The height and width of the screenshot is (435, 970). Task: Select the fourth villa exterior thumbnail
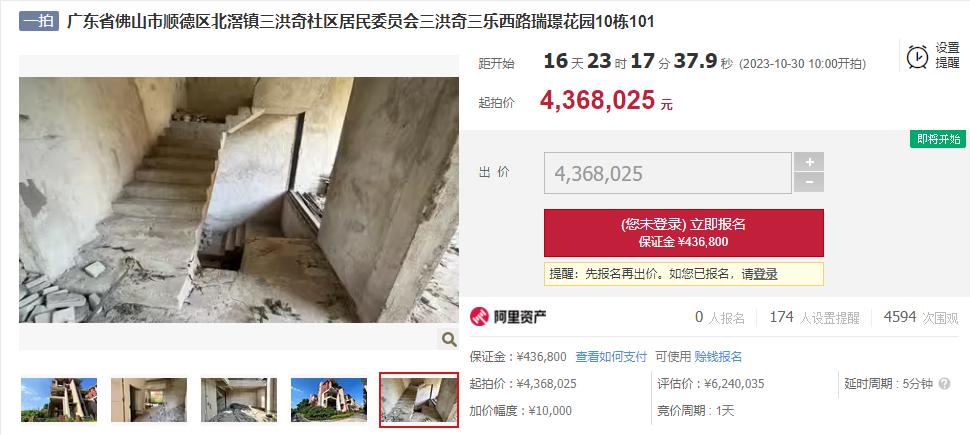point(328,400)
